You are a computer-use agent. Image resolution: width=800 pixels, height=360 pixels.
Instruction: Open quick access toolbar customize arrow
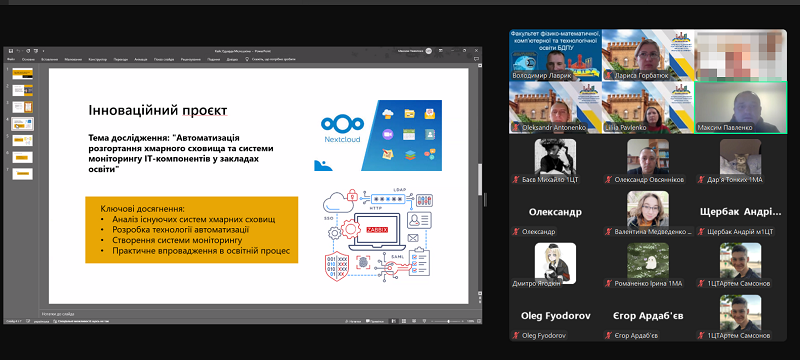(x=43, y=51)
